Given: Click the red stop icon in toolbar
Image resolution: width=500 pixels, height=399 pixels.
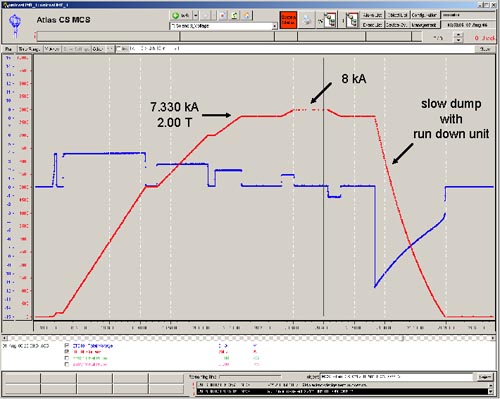Looking at the screenshot, I should tap(223, 15).
